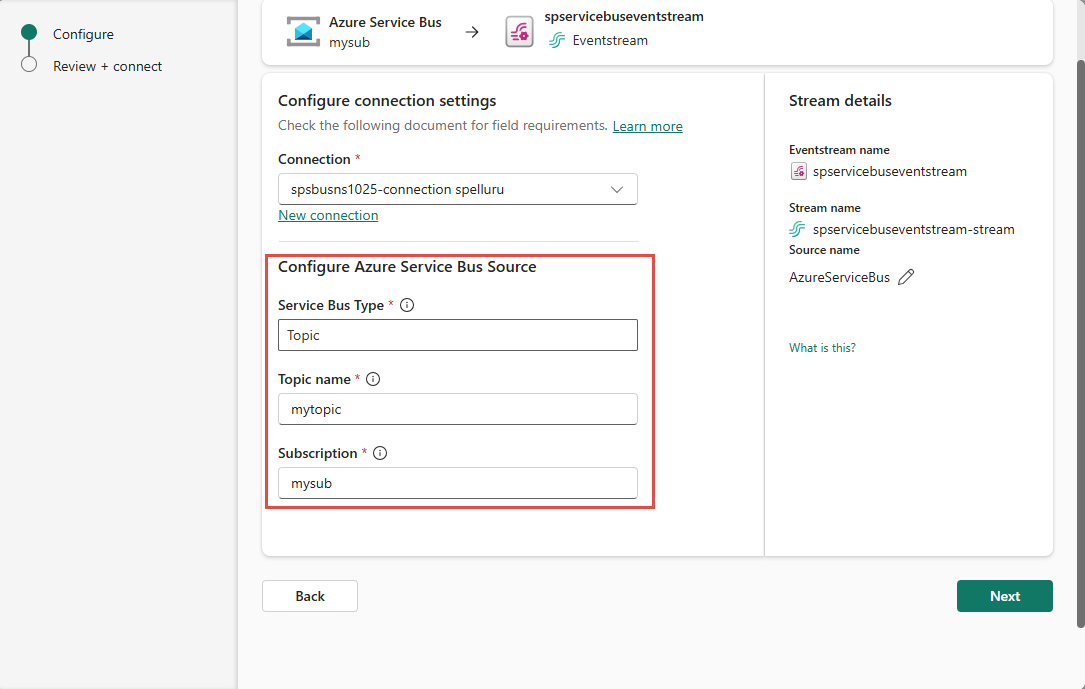
Task: Edit the AzureServiceBus source name with the pencil icon
Action: coord(906,276)
